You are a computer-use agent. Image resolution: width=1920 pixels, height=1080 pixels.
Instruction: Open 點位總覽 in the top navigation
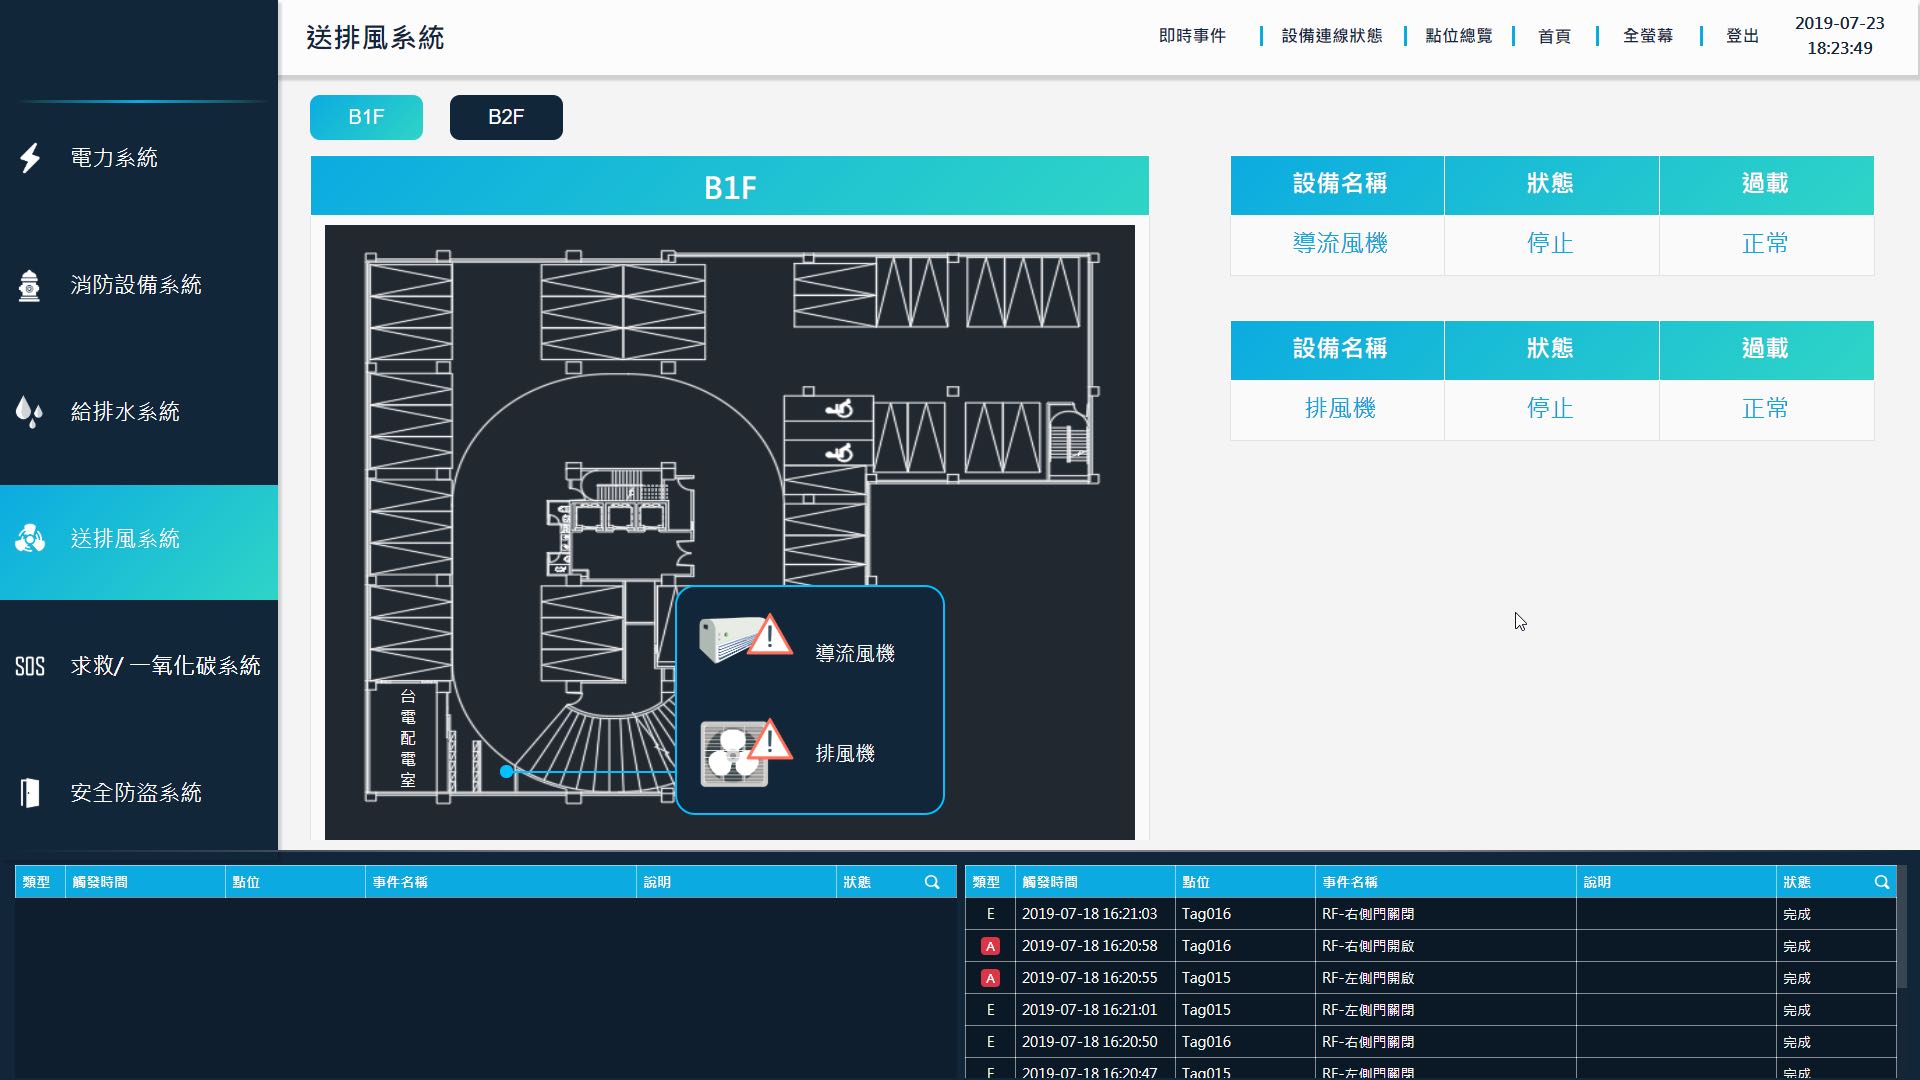[x=1459, y=36]
